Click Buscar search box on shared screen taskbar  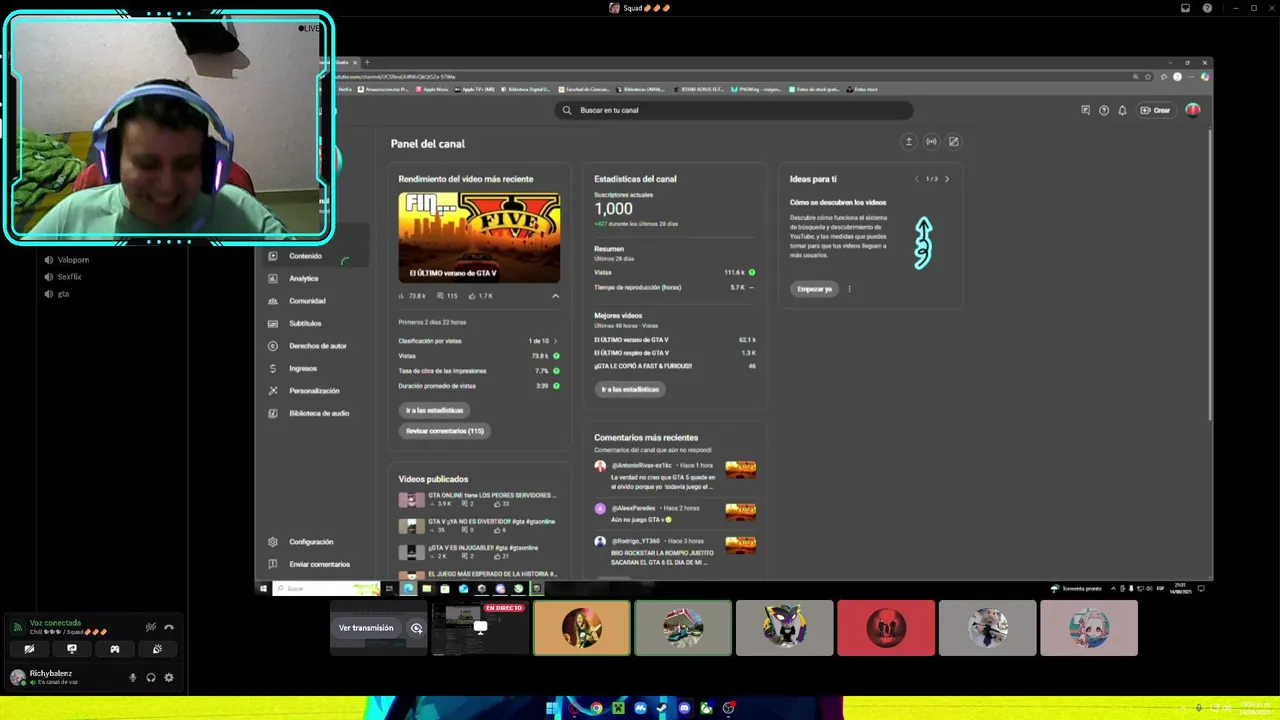pos(326,589)
